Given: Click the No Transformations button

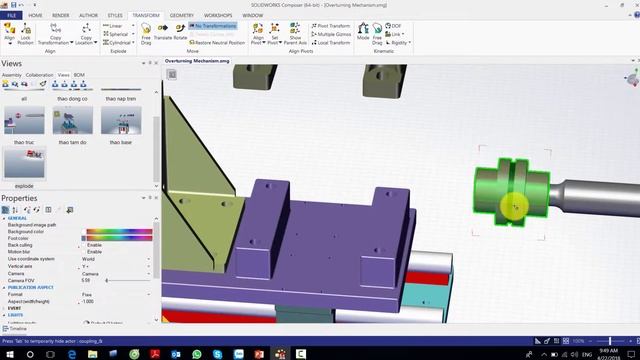Looking at the screenshot, I should tap(213, 26).
